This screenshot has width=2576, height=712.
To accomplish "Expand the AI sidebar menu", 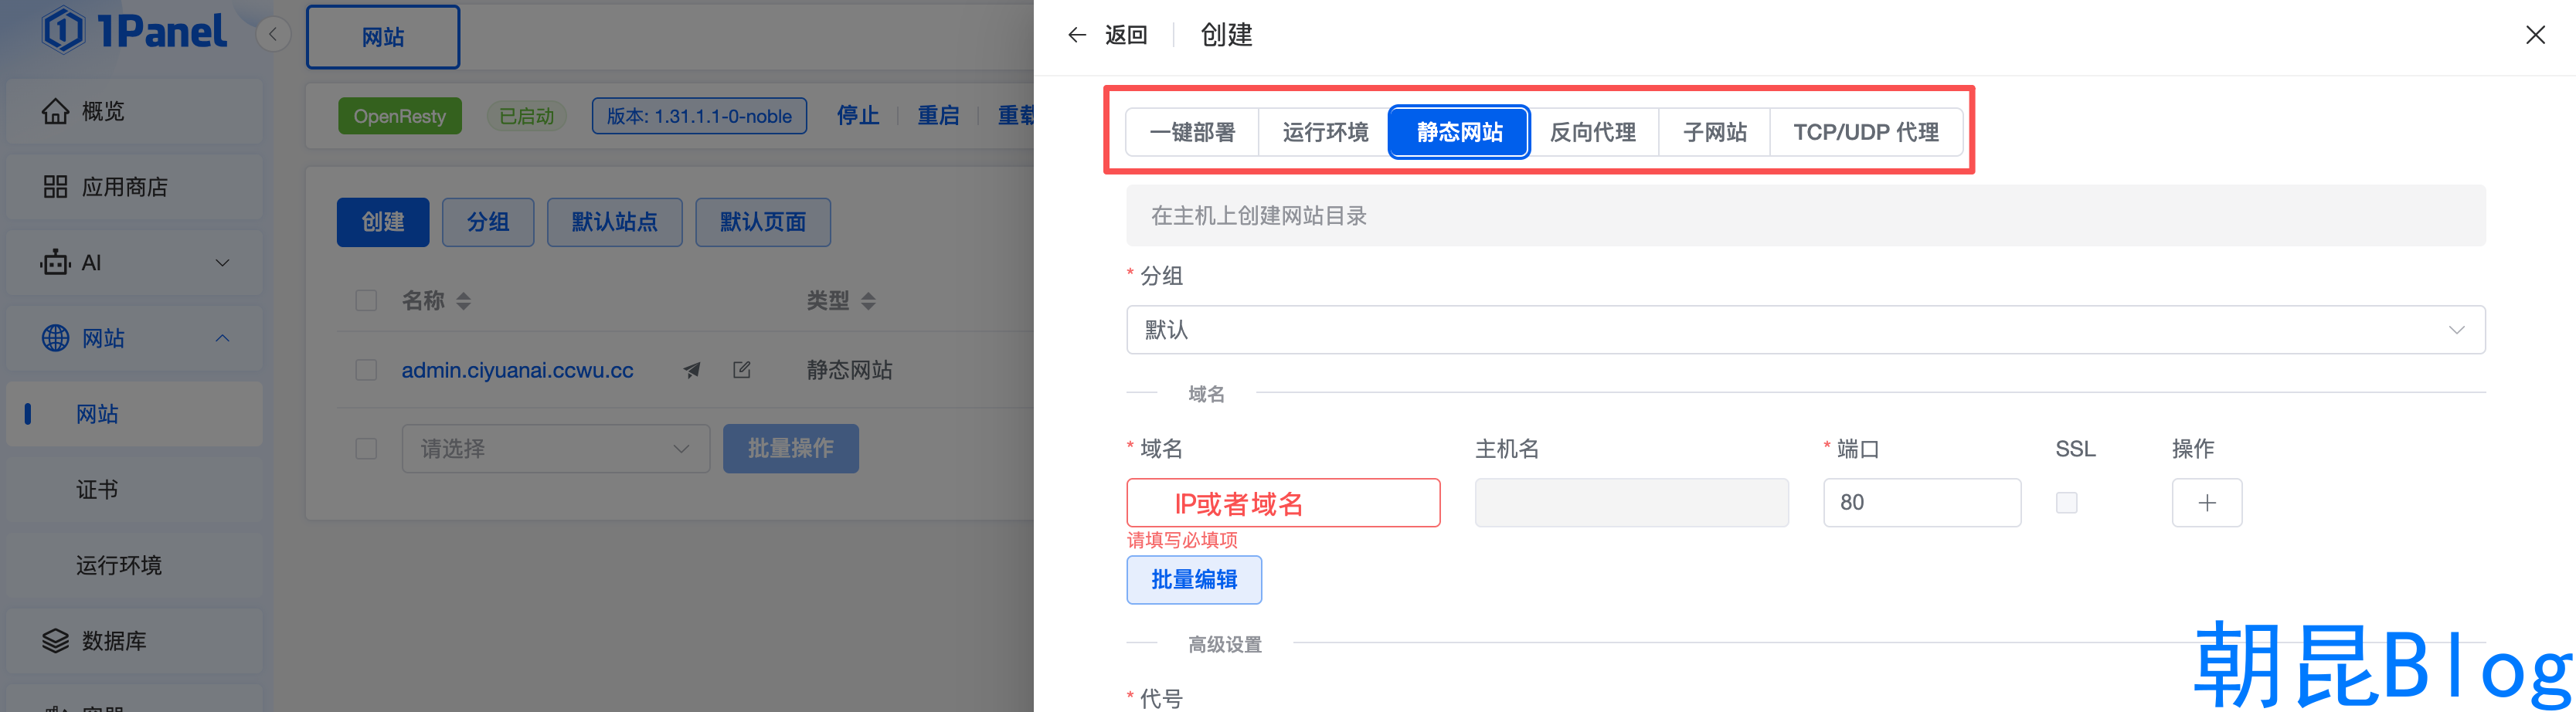I will pos(134,263).
